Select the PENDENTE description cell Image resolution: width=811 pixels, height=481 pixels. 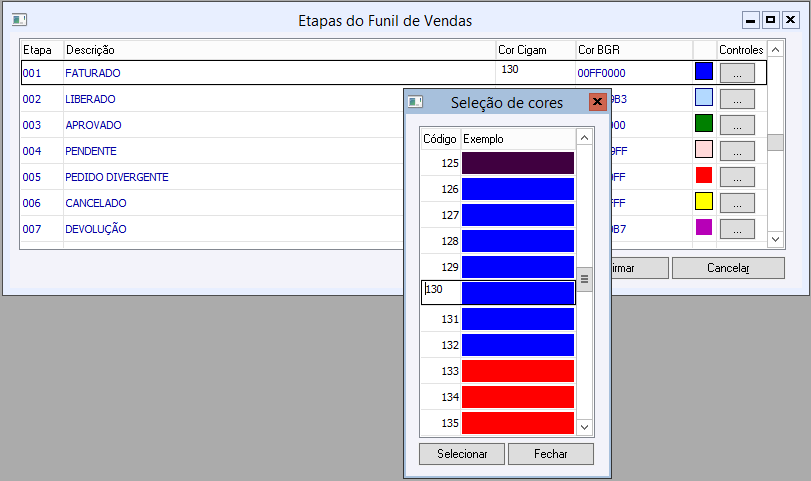click(x=233, y=151)
